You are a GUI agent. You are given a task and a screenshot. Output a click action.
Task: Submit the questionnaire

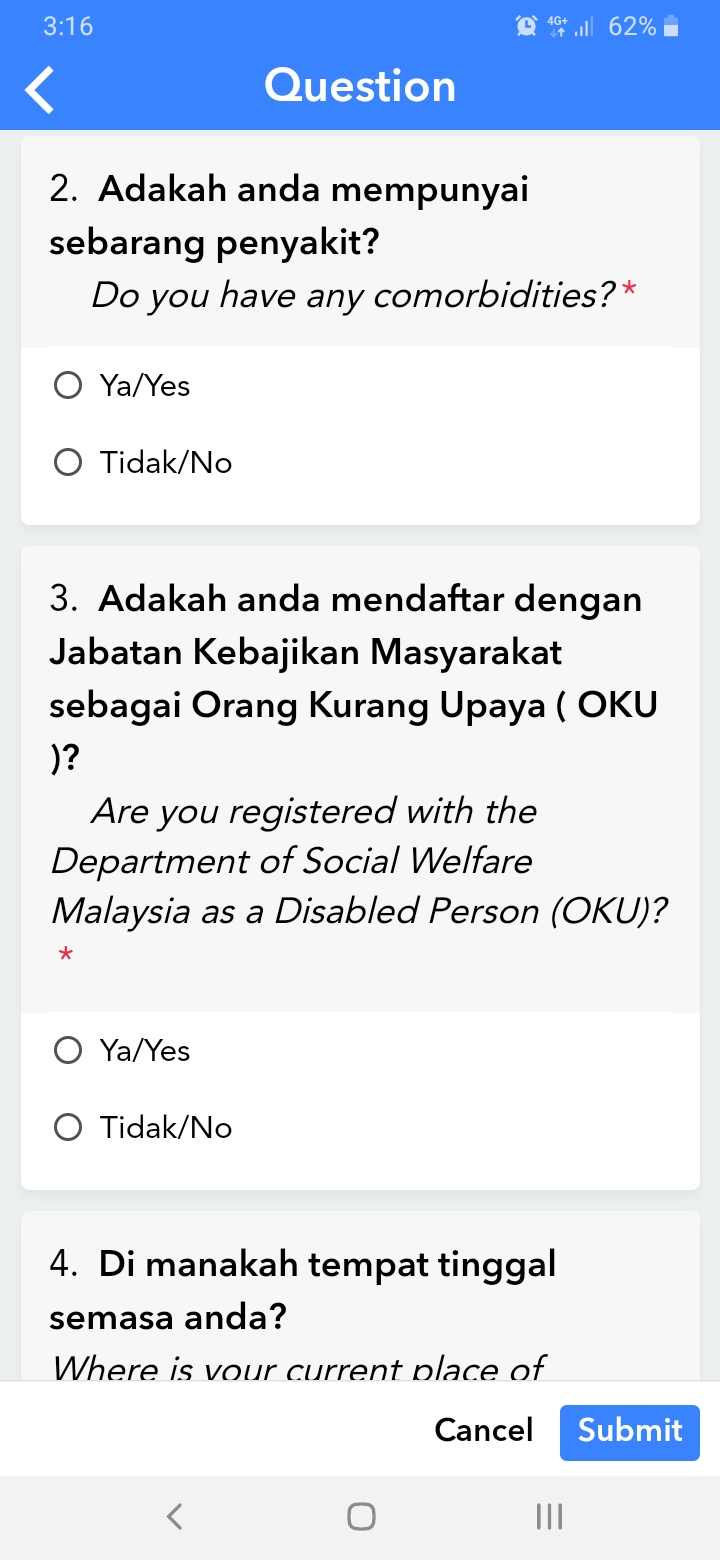630,1430
